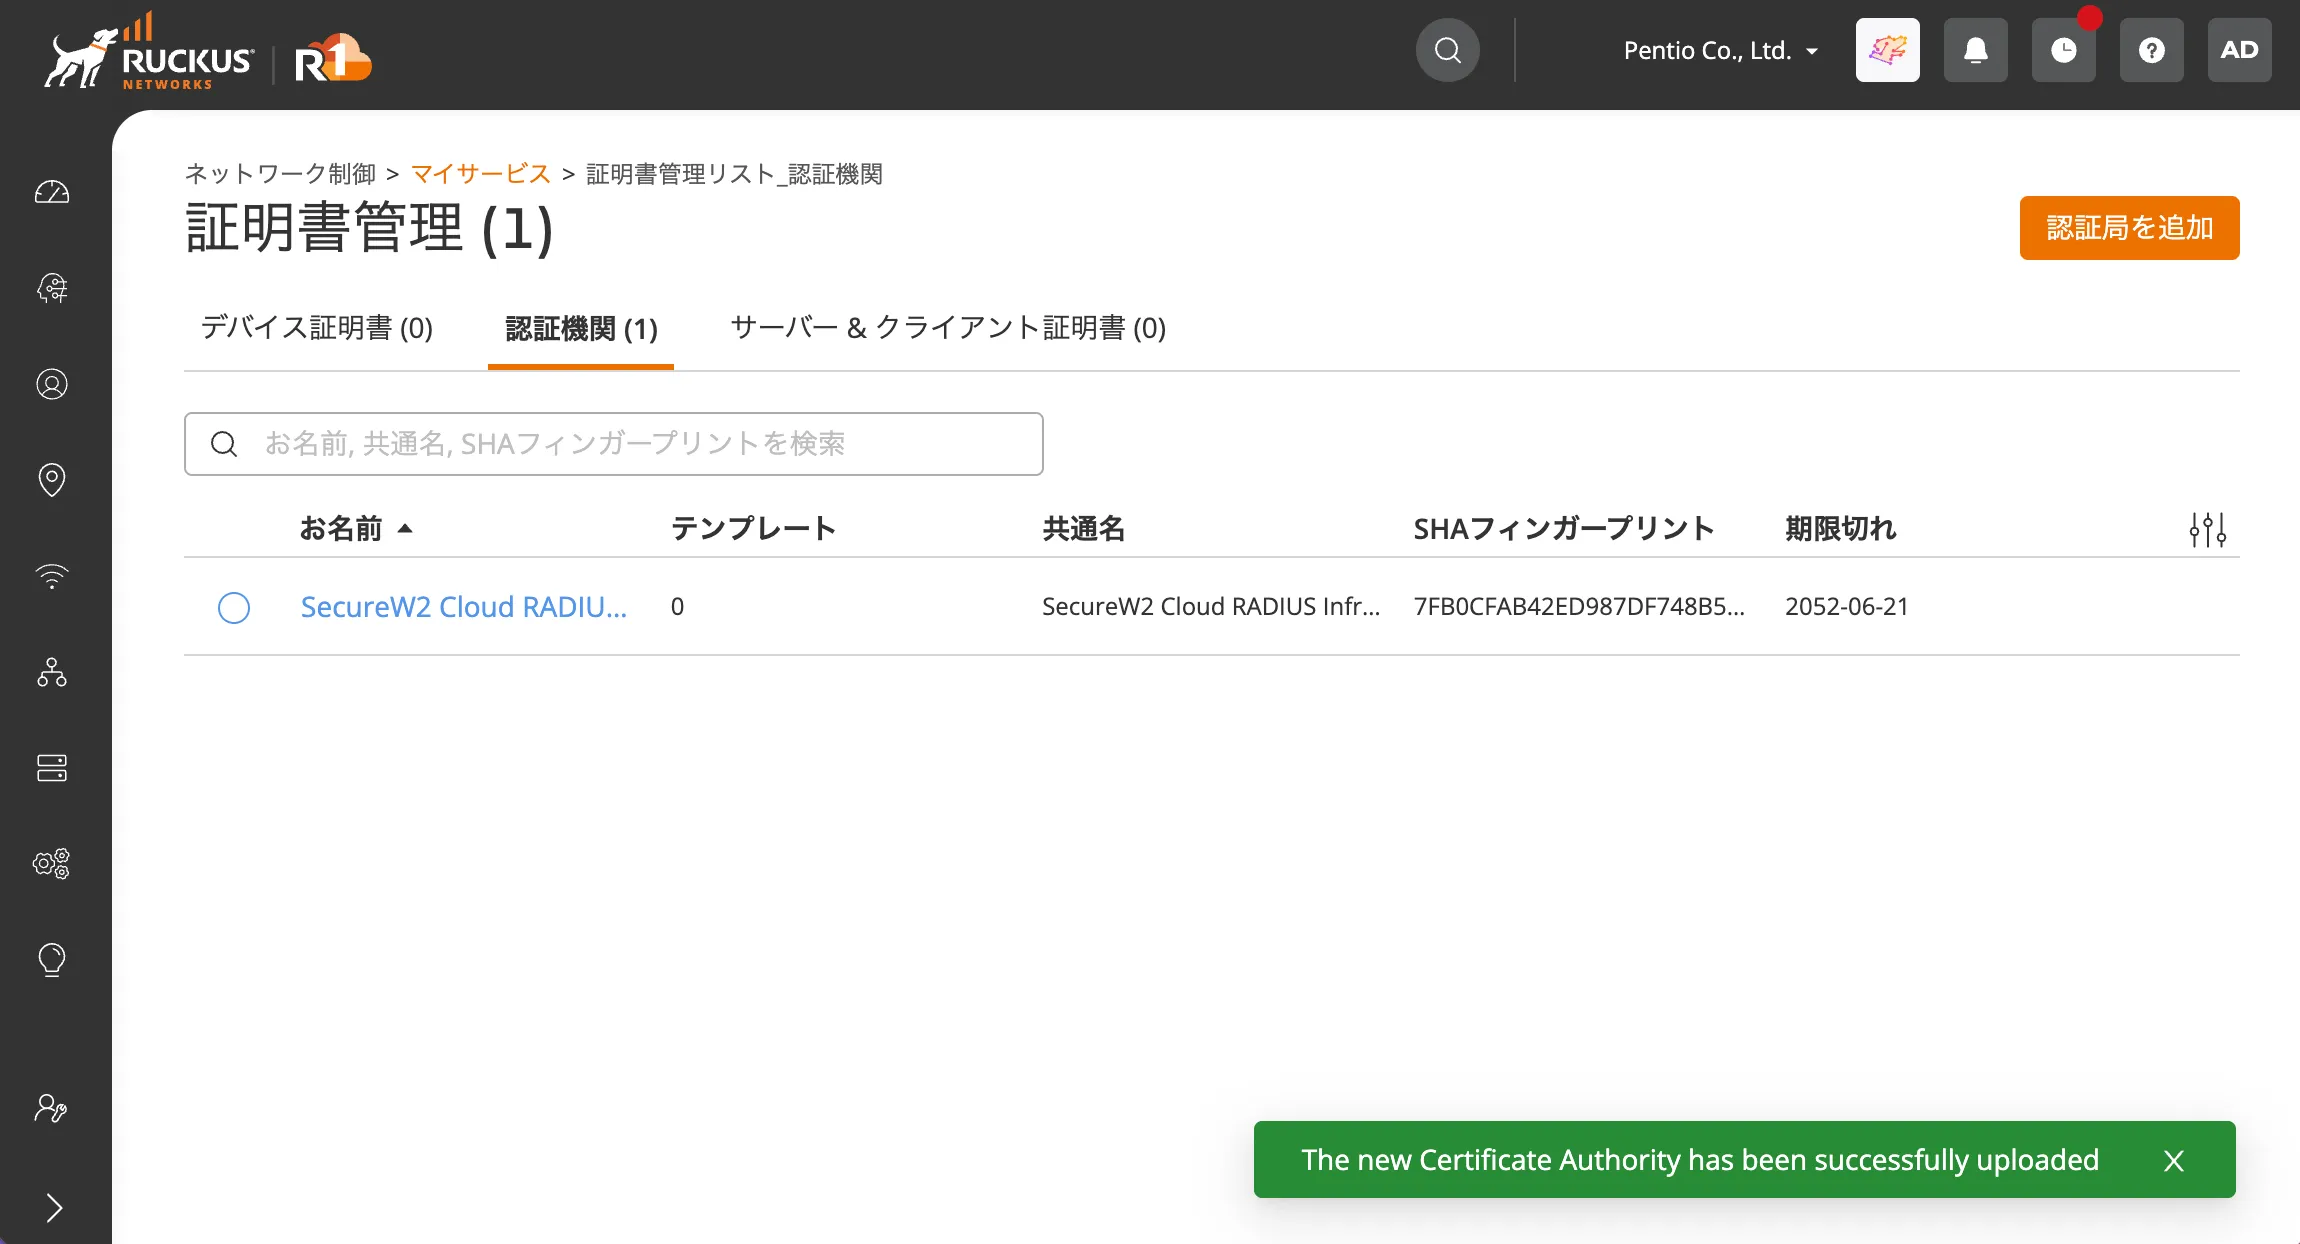Screen dimensions: 2300x1244
Task: Open the wired network topology icon in sidebar
Action: [52, 672]
